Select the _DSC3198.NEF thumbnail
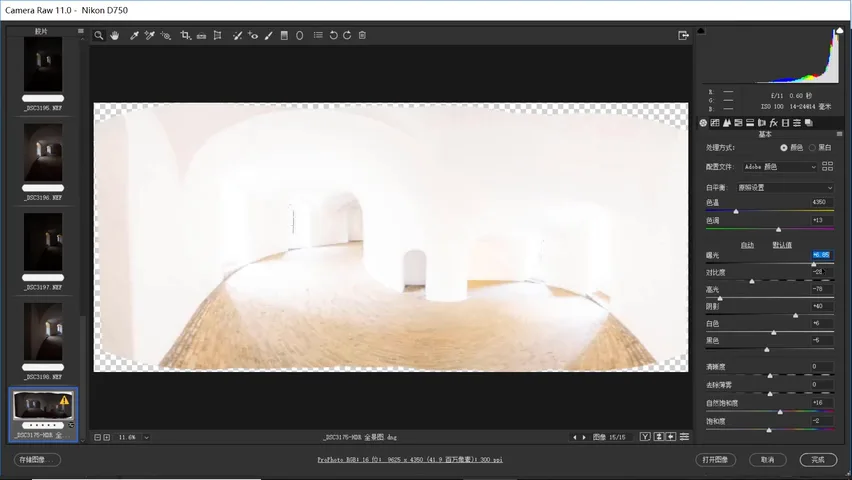 click(x=43, y=332)
